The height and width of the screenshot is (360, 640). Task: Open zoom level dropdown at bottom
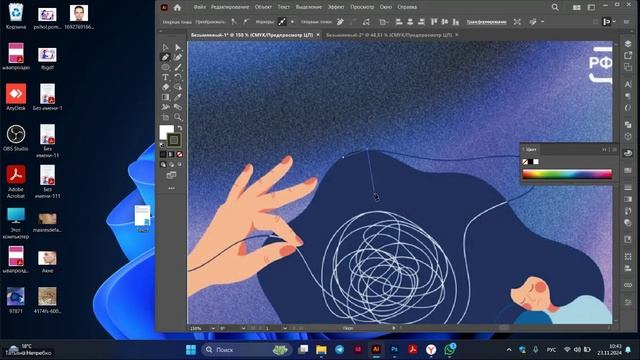[x=213, y=328]
